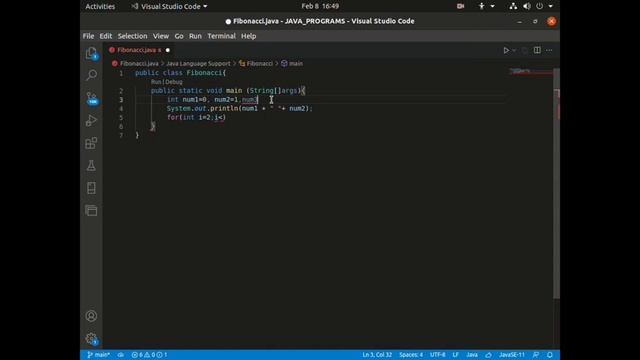Open the errors and warnings problems count
The image size is (640, 360).
(x=149, y=355)
